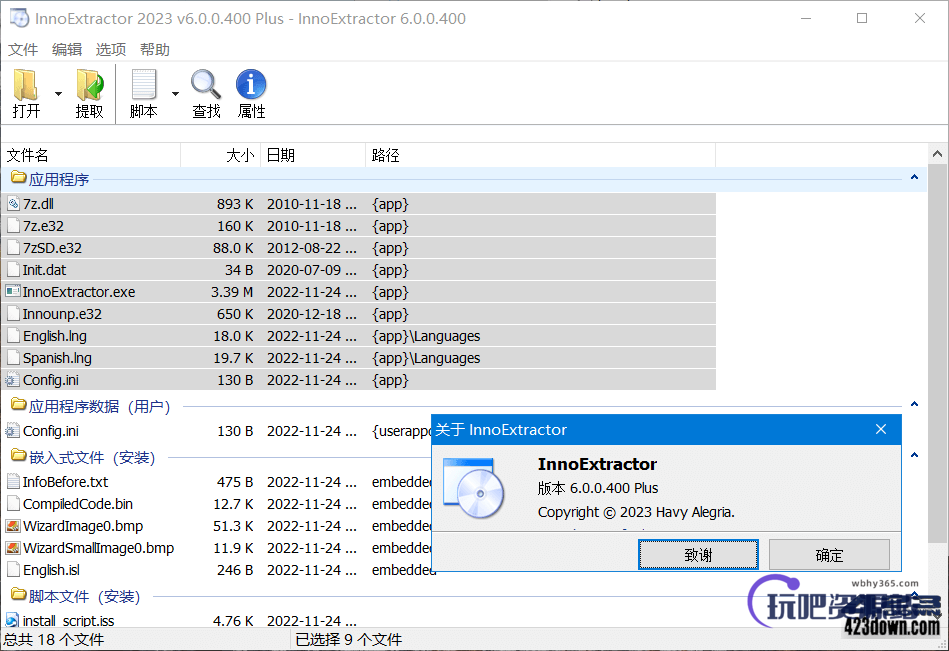The width and height of the screenshot is (949, 651).
Task: Click the {app}\Languages path of English.lng
Action: tap(426, 336)
